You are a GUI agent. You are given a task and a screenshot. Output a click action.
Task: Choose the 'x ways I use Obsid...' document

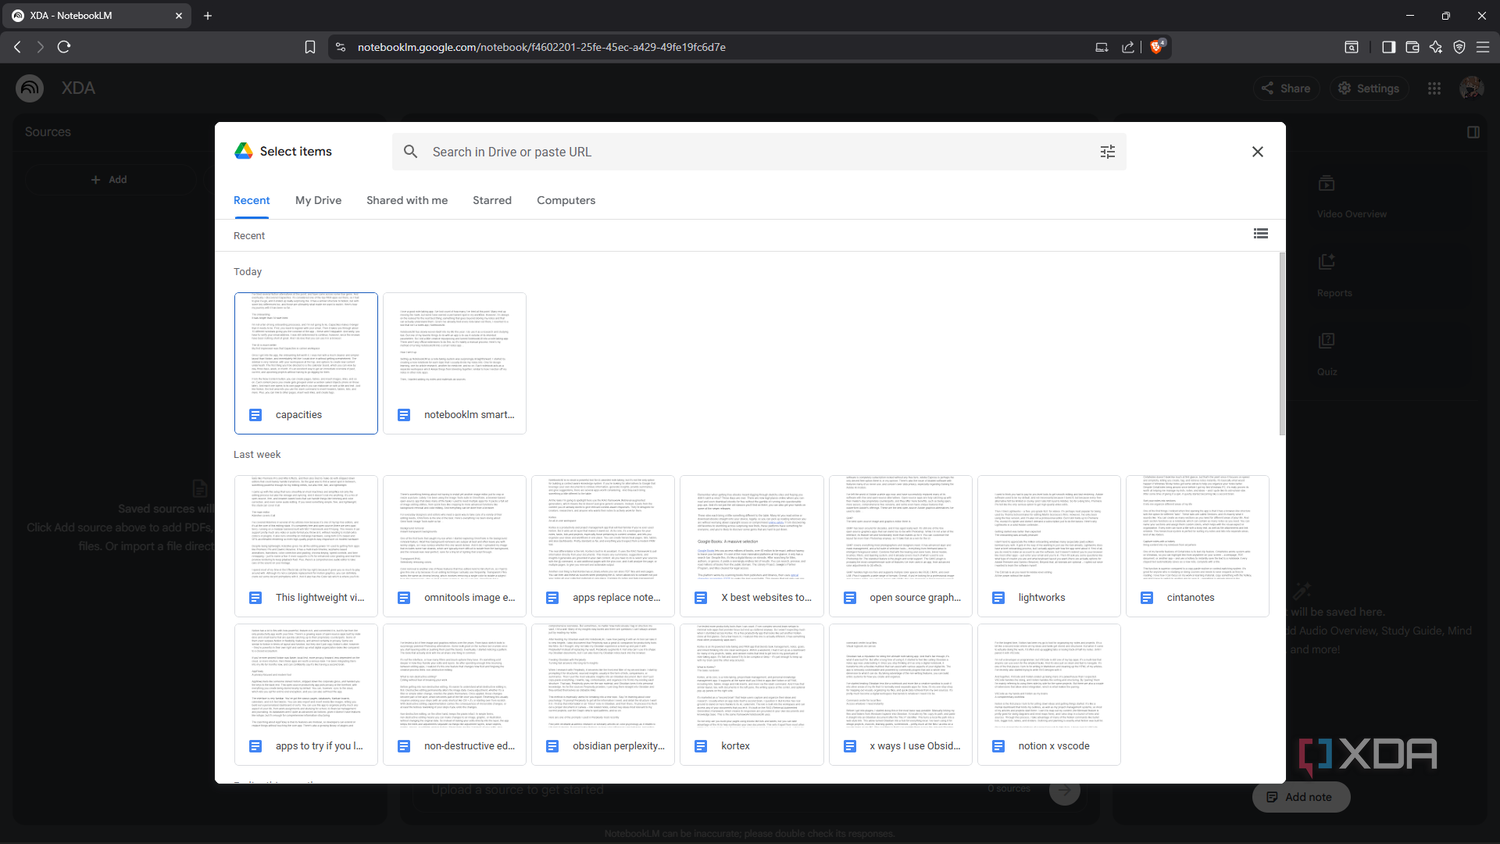(900, 695)
